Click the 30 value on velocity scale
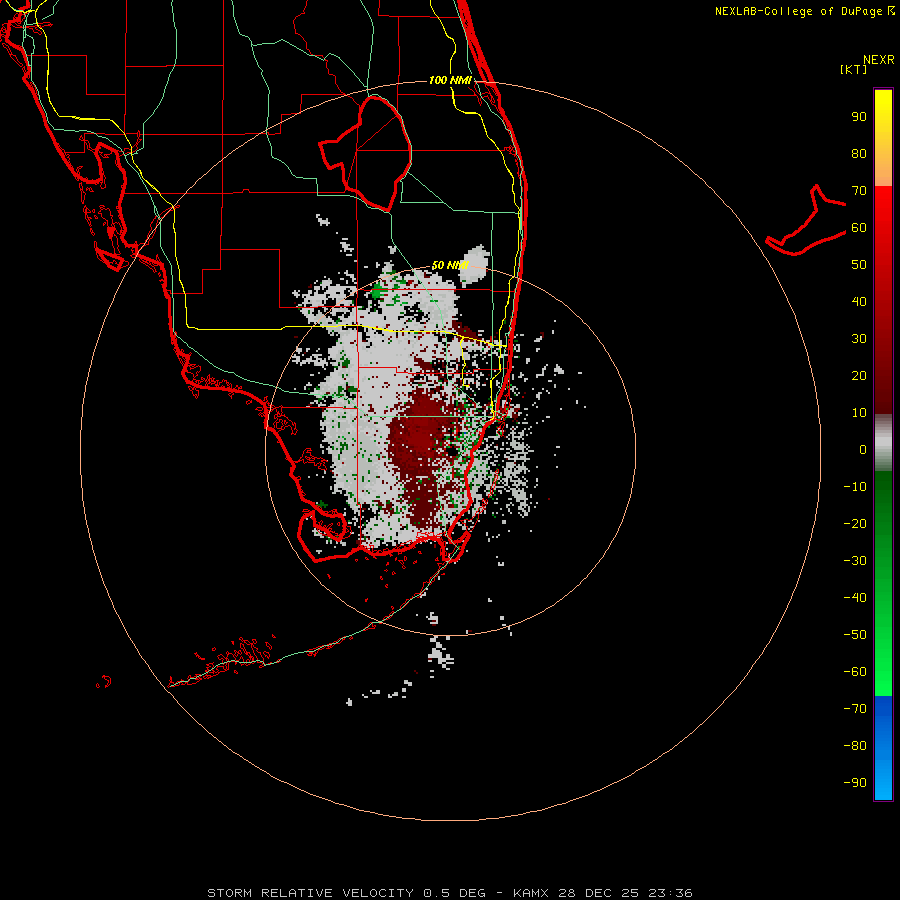Viewport: 900px width, 900px height. tap(859, 339)
